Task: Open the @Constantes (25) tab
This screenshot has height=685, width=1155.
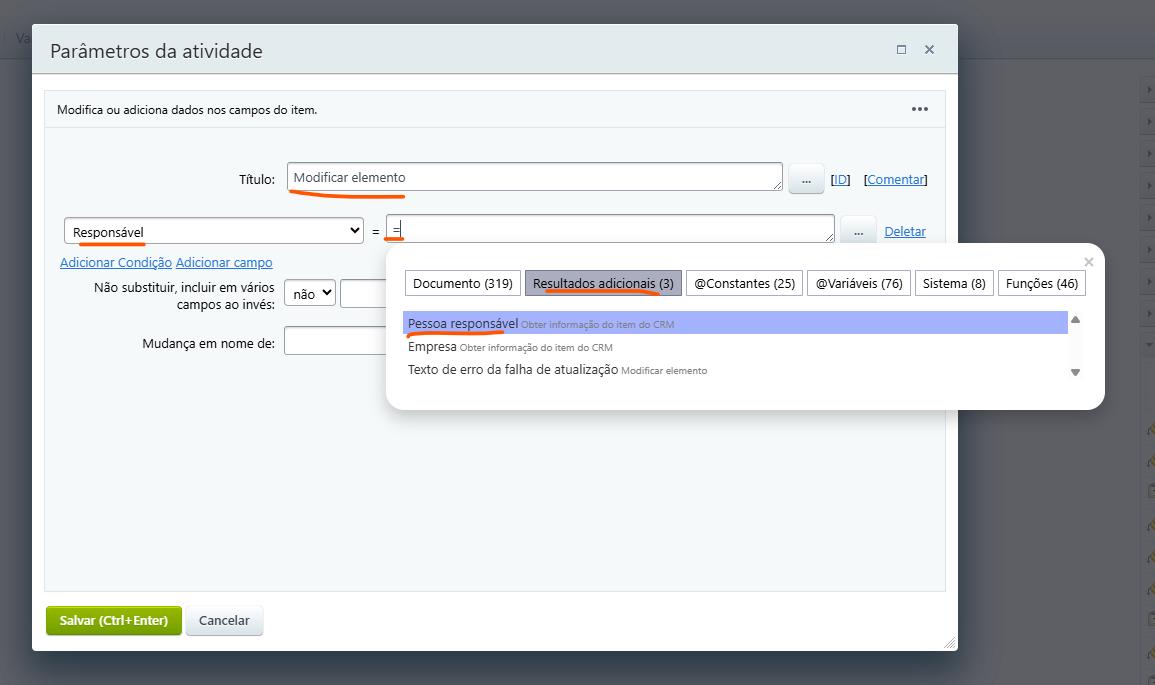Action: point(744,283)
